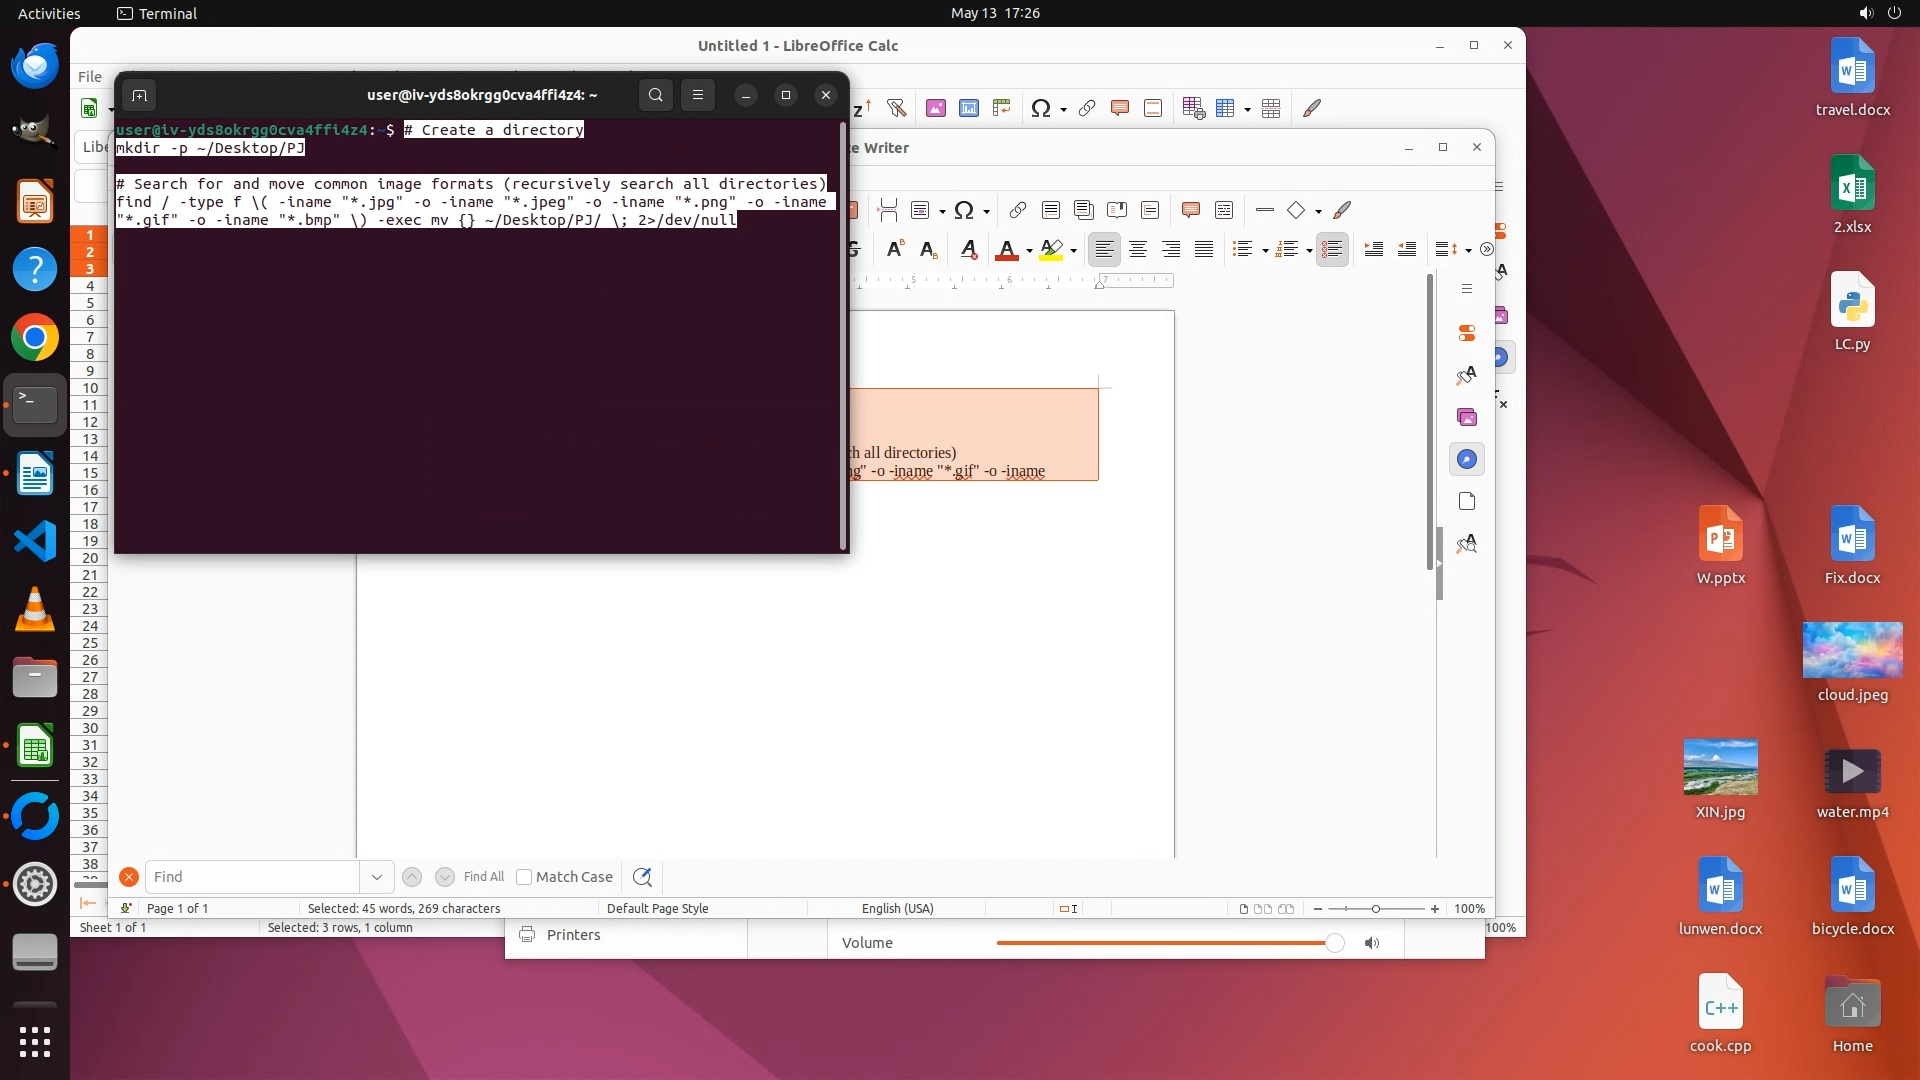Click the Find All button
Viewport: 1920px width, 1080px height.
coord(484,877)
